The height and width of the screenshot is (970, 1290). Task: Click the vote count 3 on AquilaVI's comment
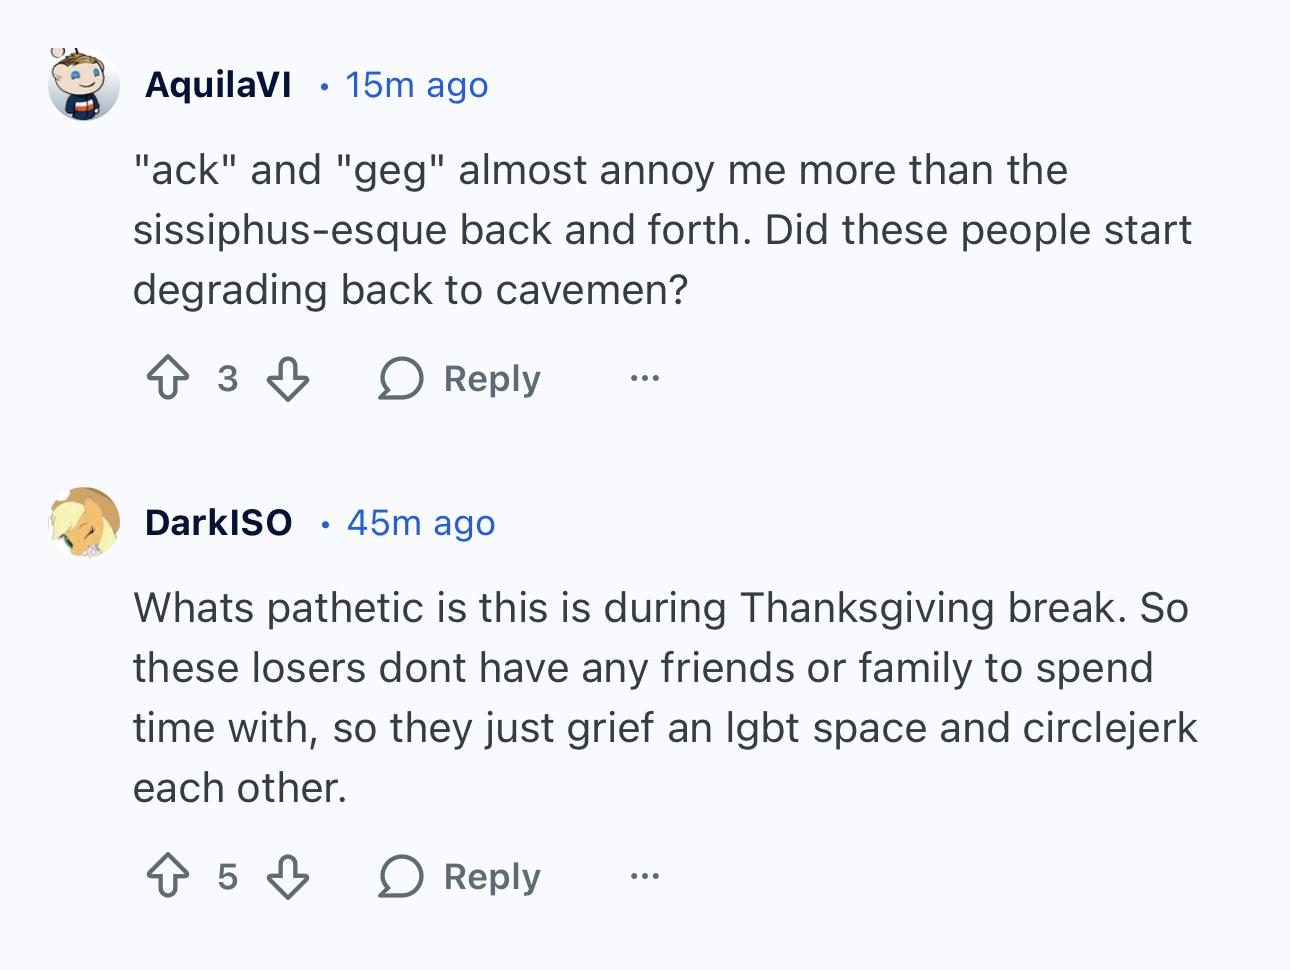click(x=228, y=379)
